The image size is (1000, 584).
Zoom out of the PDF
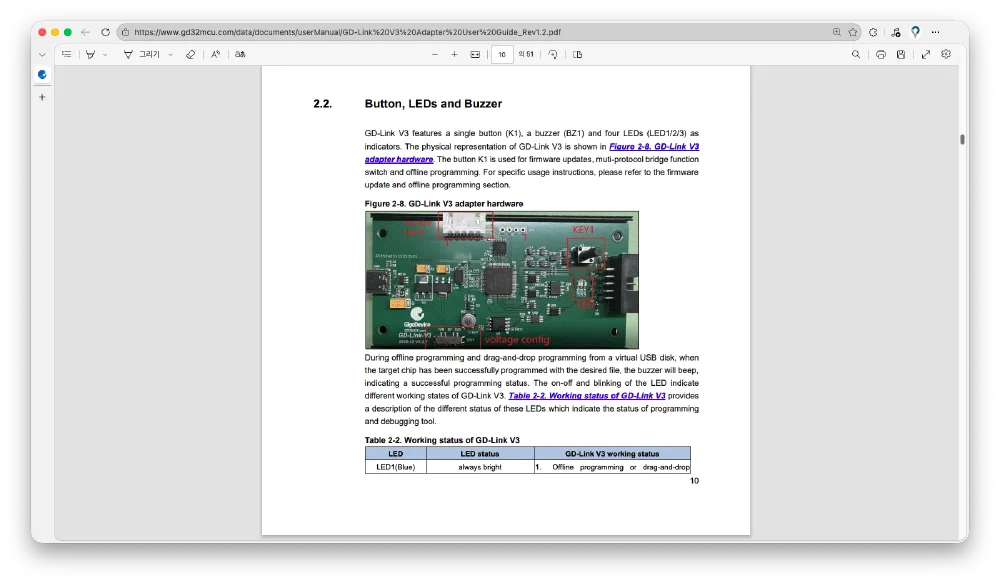434,54
